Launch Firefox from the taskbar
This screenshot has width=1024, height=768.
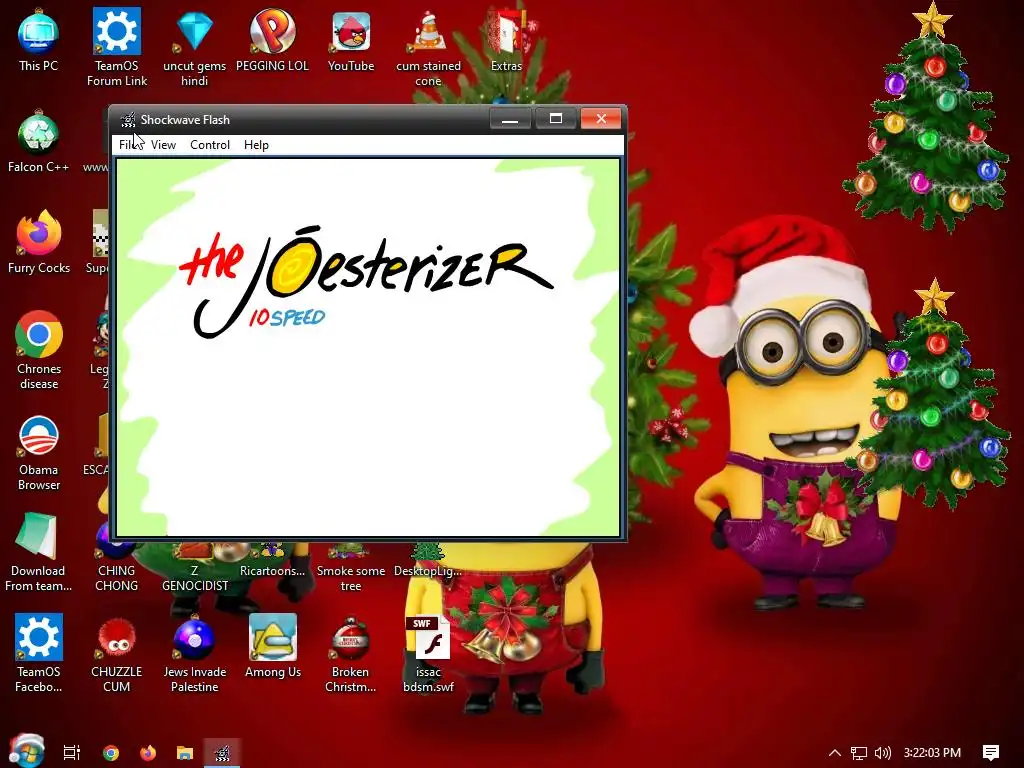click(x=148, y=752)
